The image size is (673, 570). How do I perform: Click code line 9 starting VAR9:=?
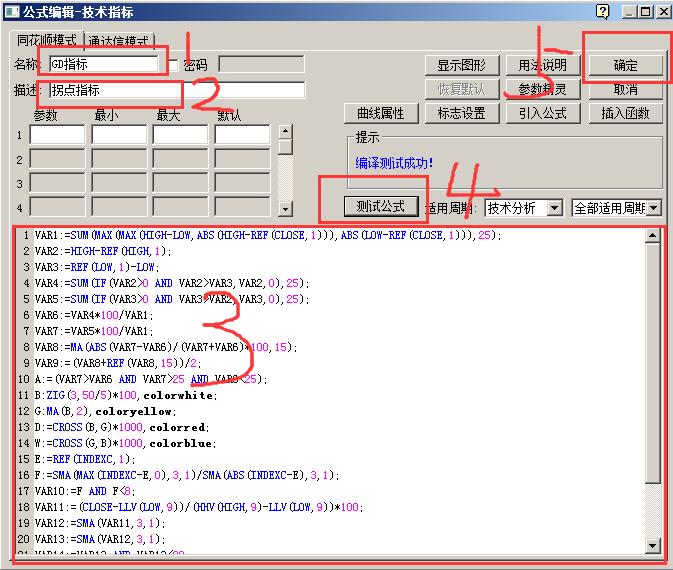pos(118,364)
